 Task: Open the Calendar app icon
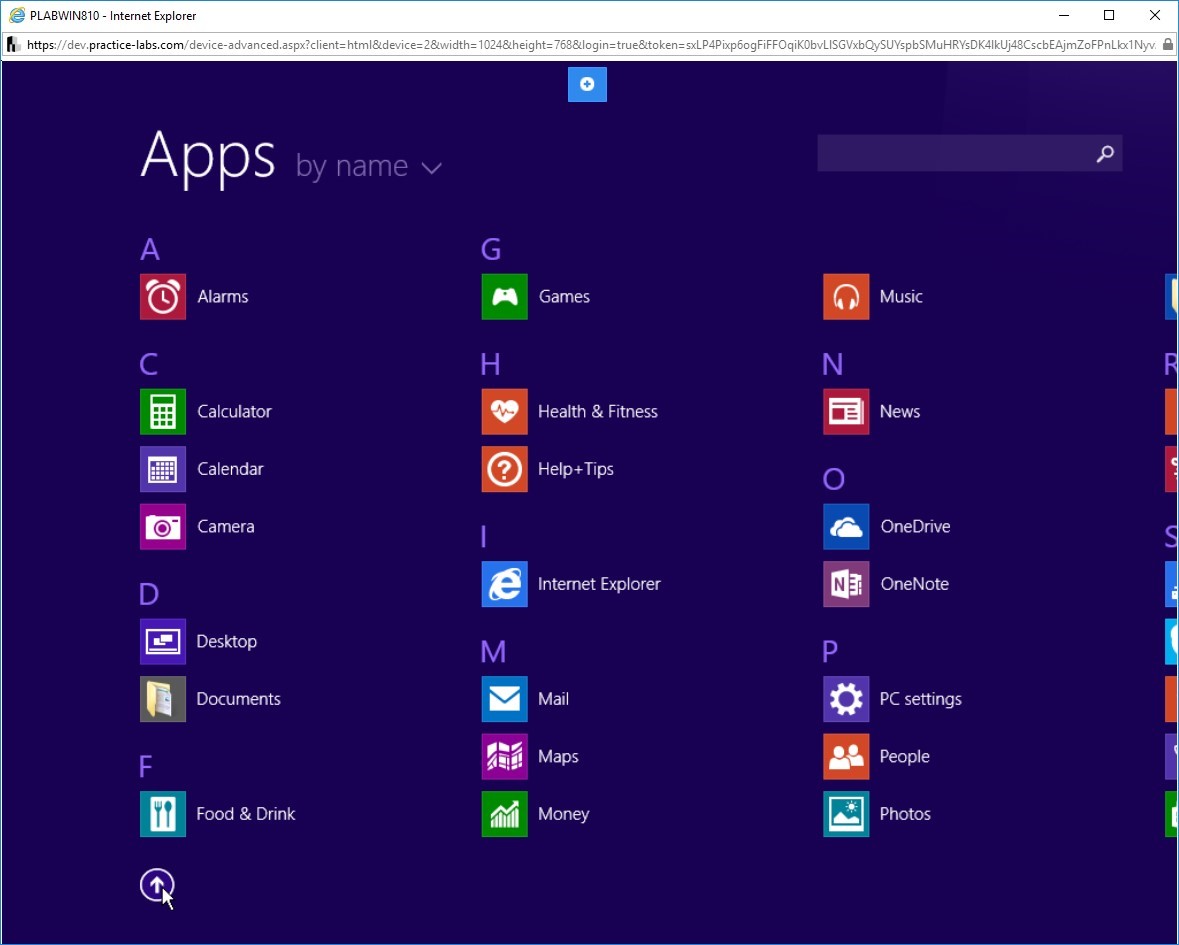[163, 469]
